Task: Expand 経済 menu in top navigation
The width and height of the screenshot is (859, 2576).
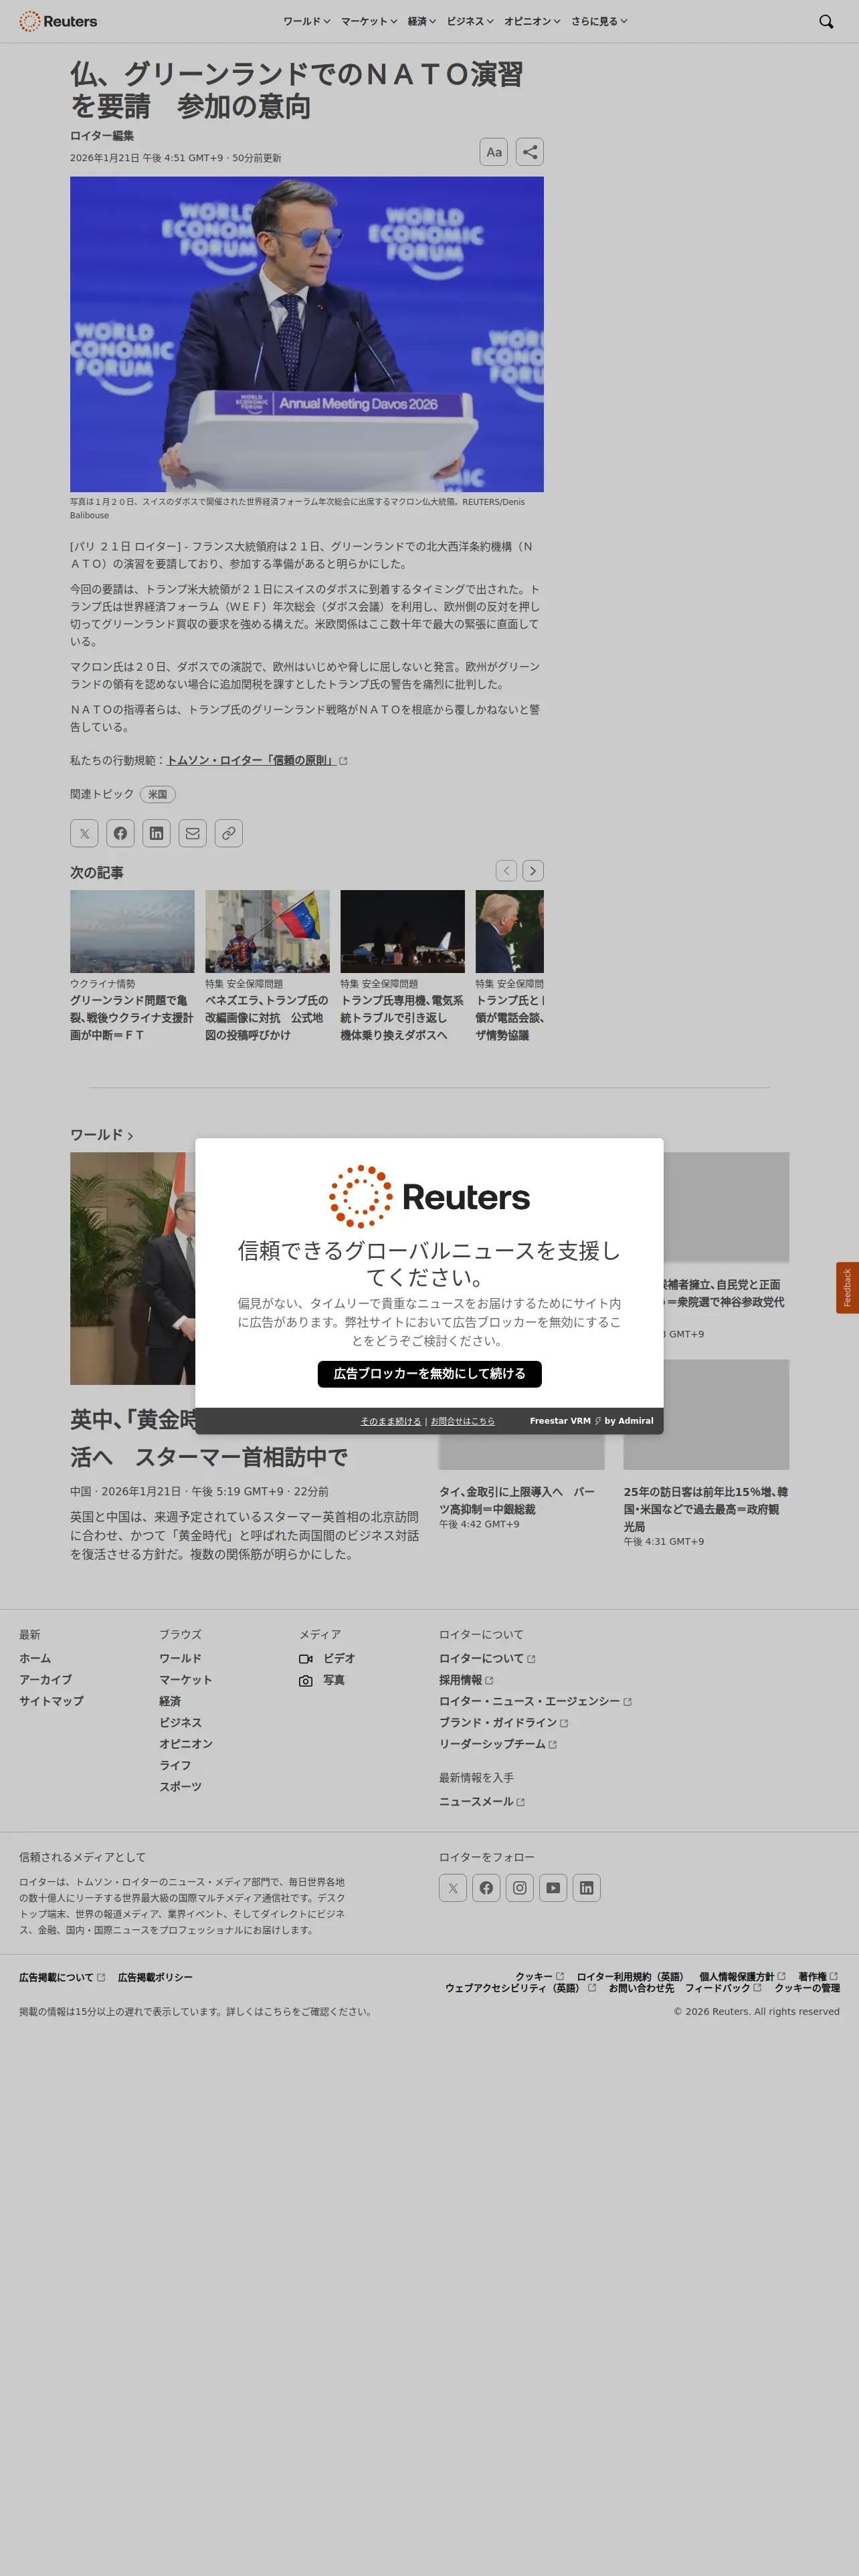Action: (422, 21)
